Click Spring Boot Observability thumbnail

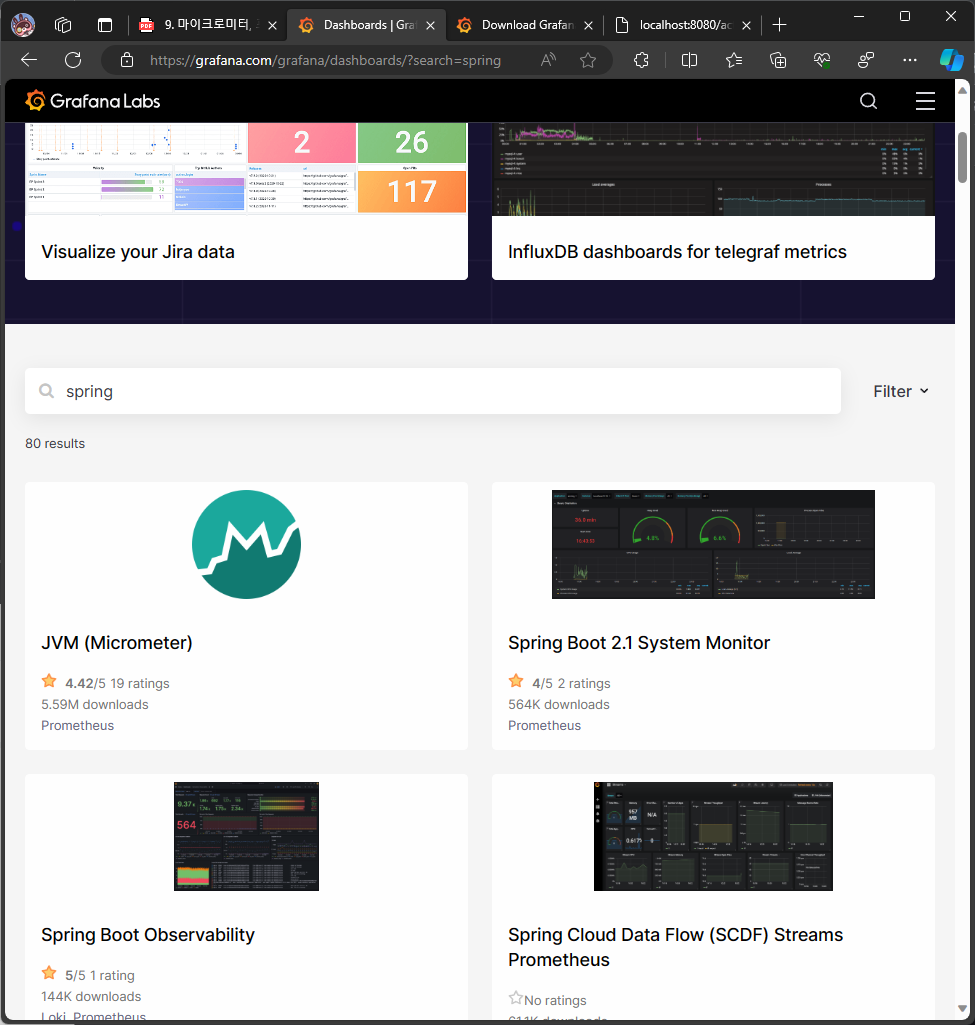(x=246, y=836)
